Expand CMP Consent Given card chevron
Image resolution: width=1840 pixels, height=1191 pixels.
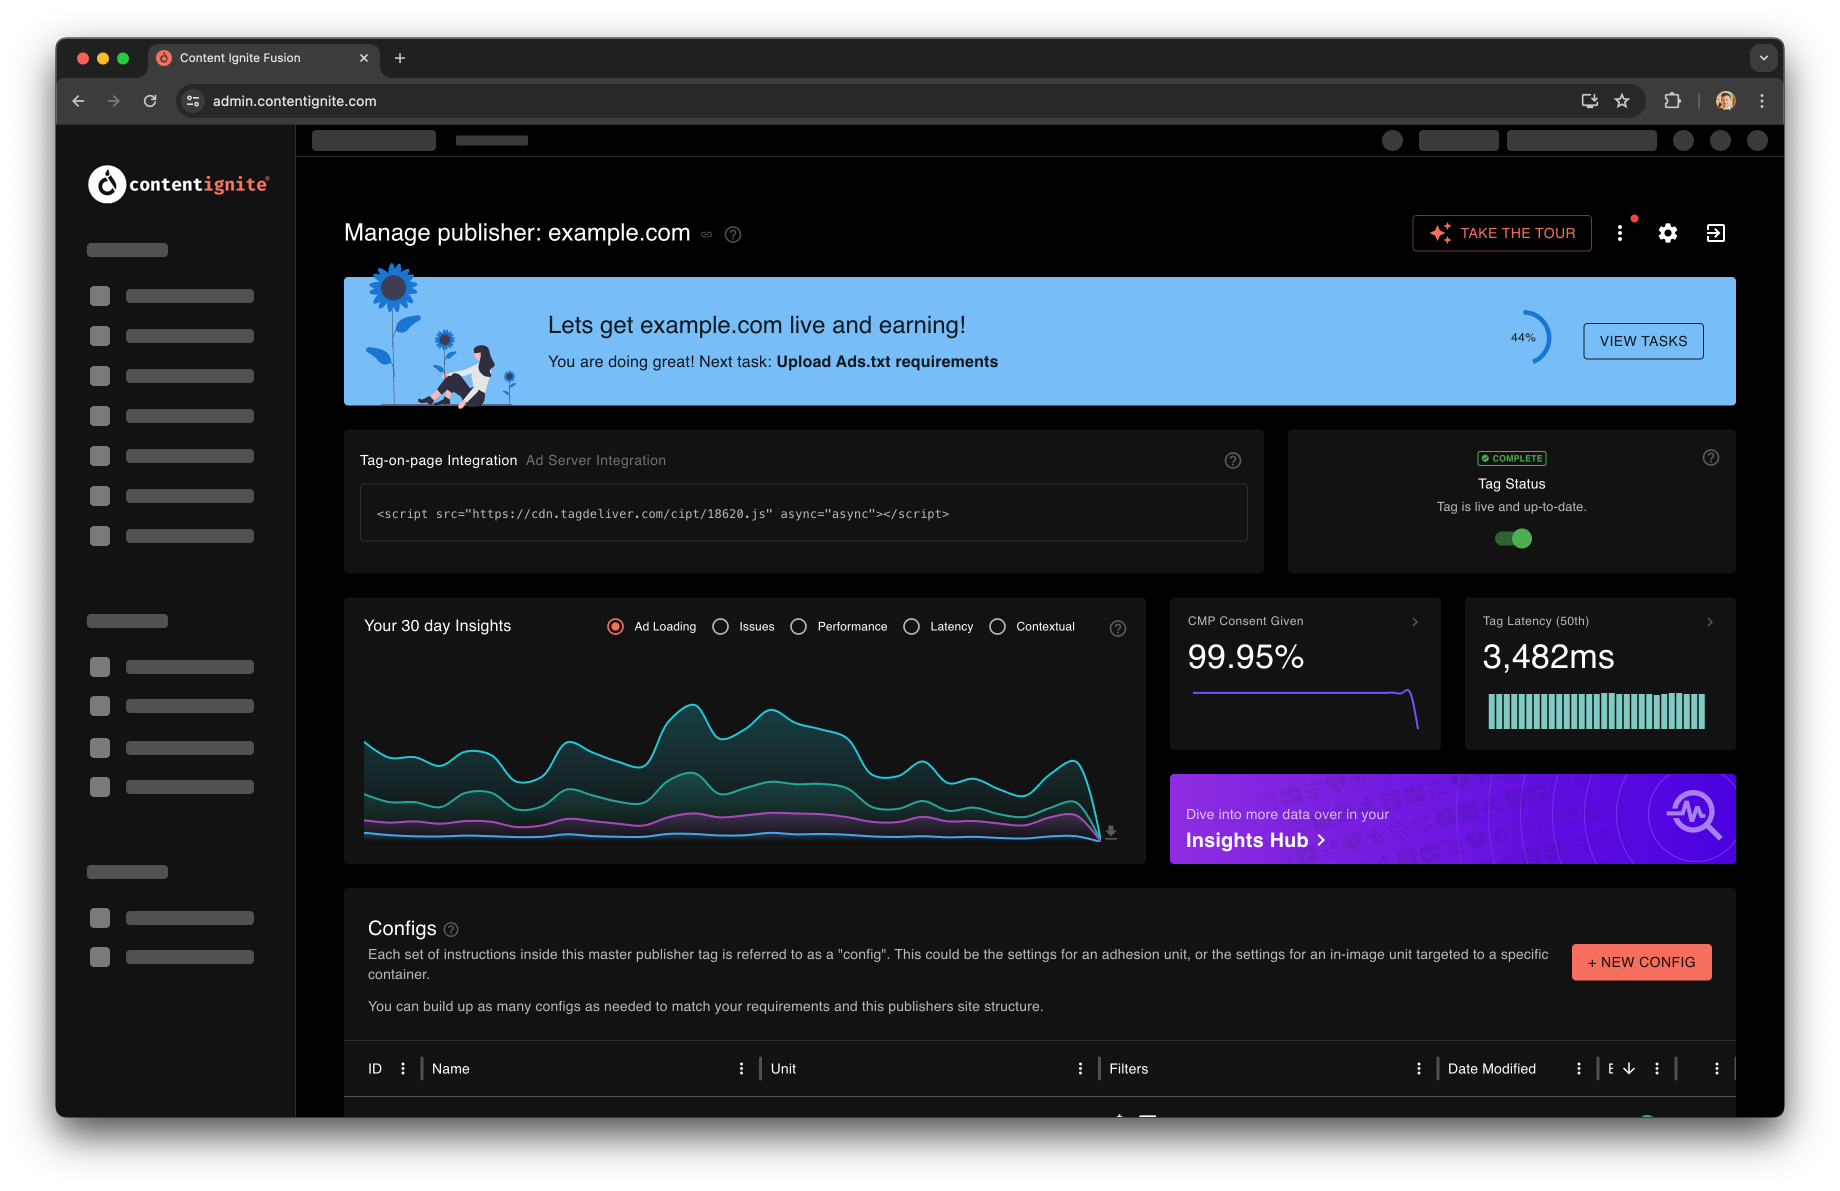click(1415, 622)
